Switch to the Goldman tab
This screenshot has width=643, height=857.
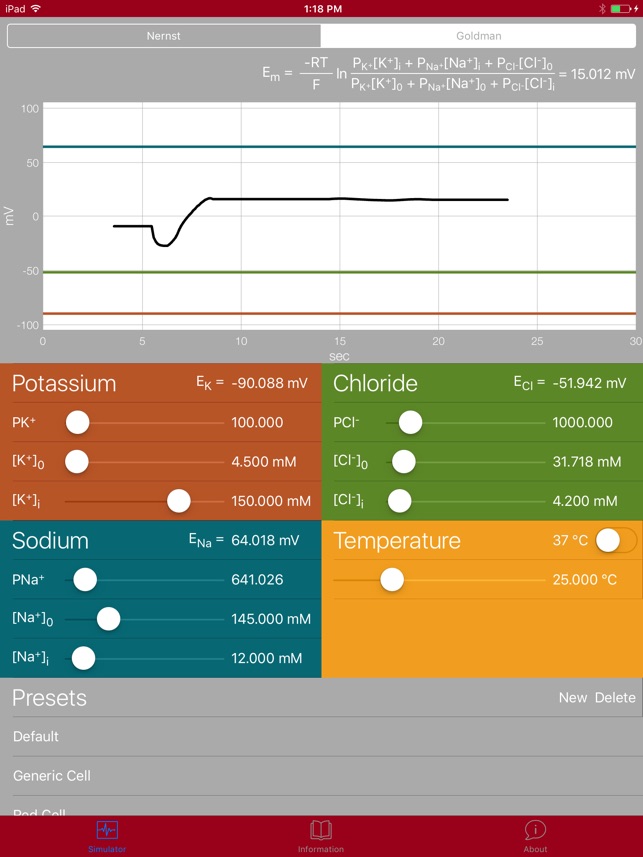click(478, 35)
